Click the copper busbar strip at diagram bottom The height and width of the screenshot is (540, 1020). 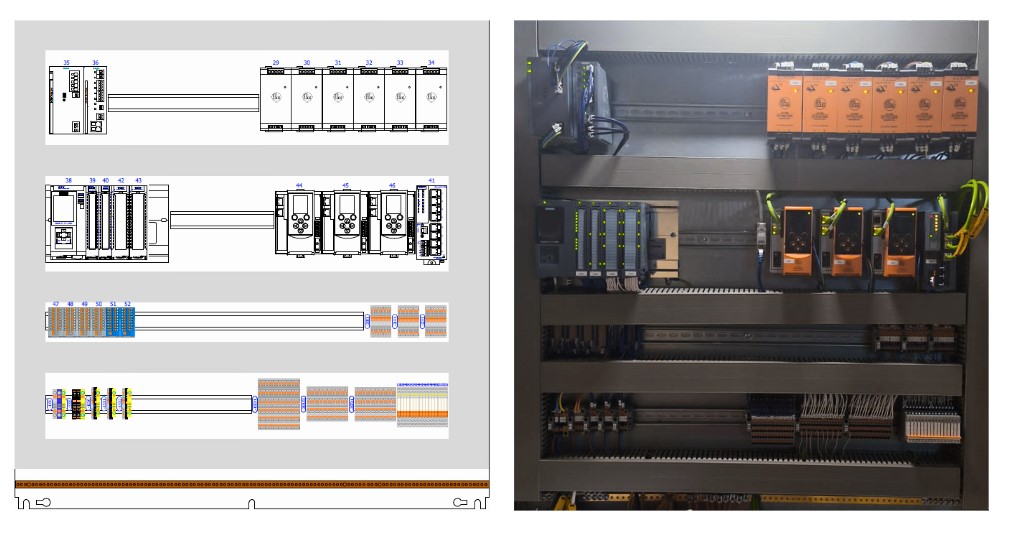coord(252,484)
